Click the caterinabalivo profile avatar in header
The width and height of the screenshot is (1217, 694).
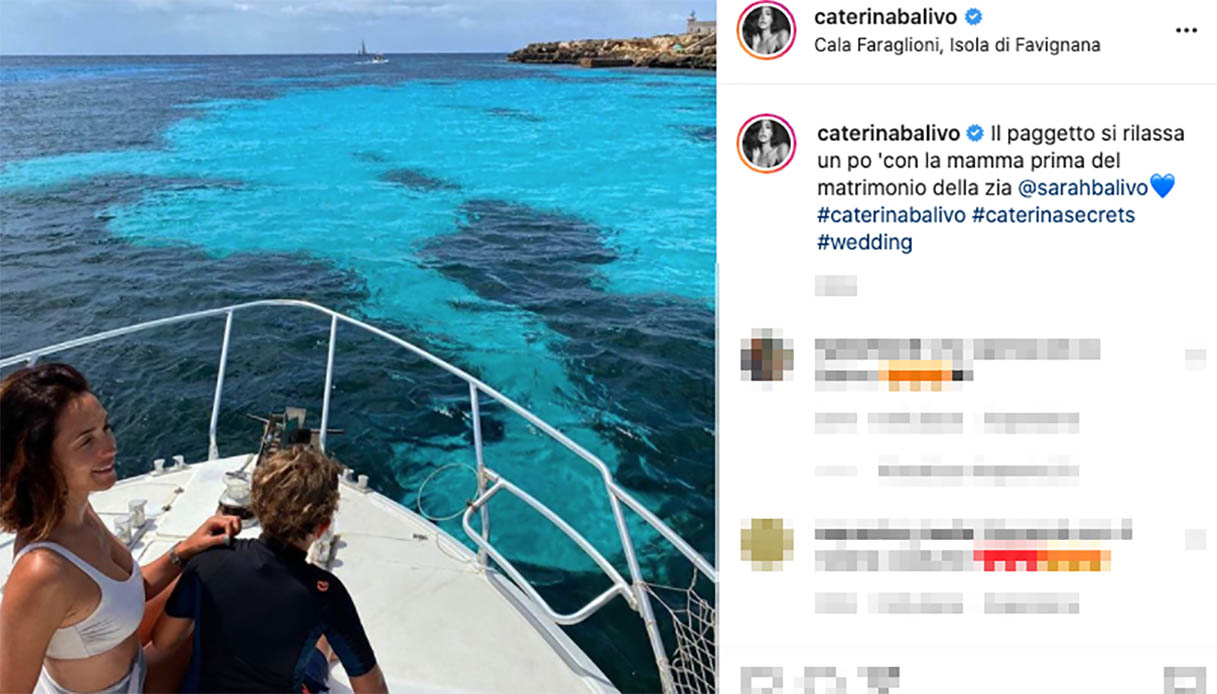[x=766, y=30]
